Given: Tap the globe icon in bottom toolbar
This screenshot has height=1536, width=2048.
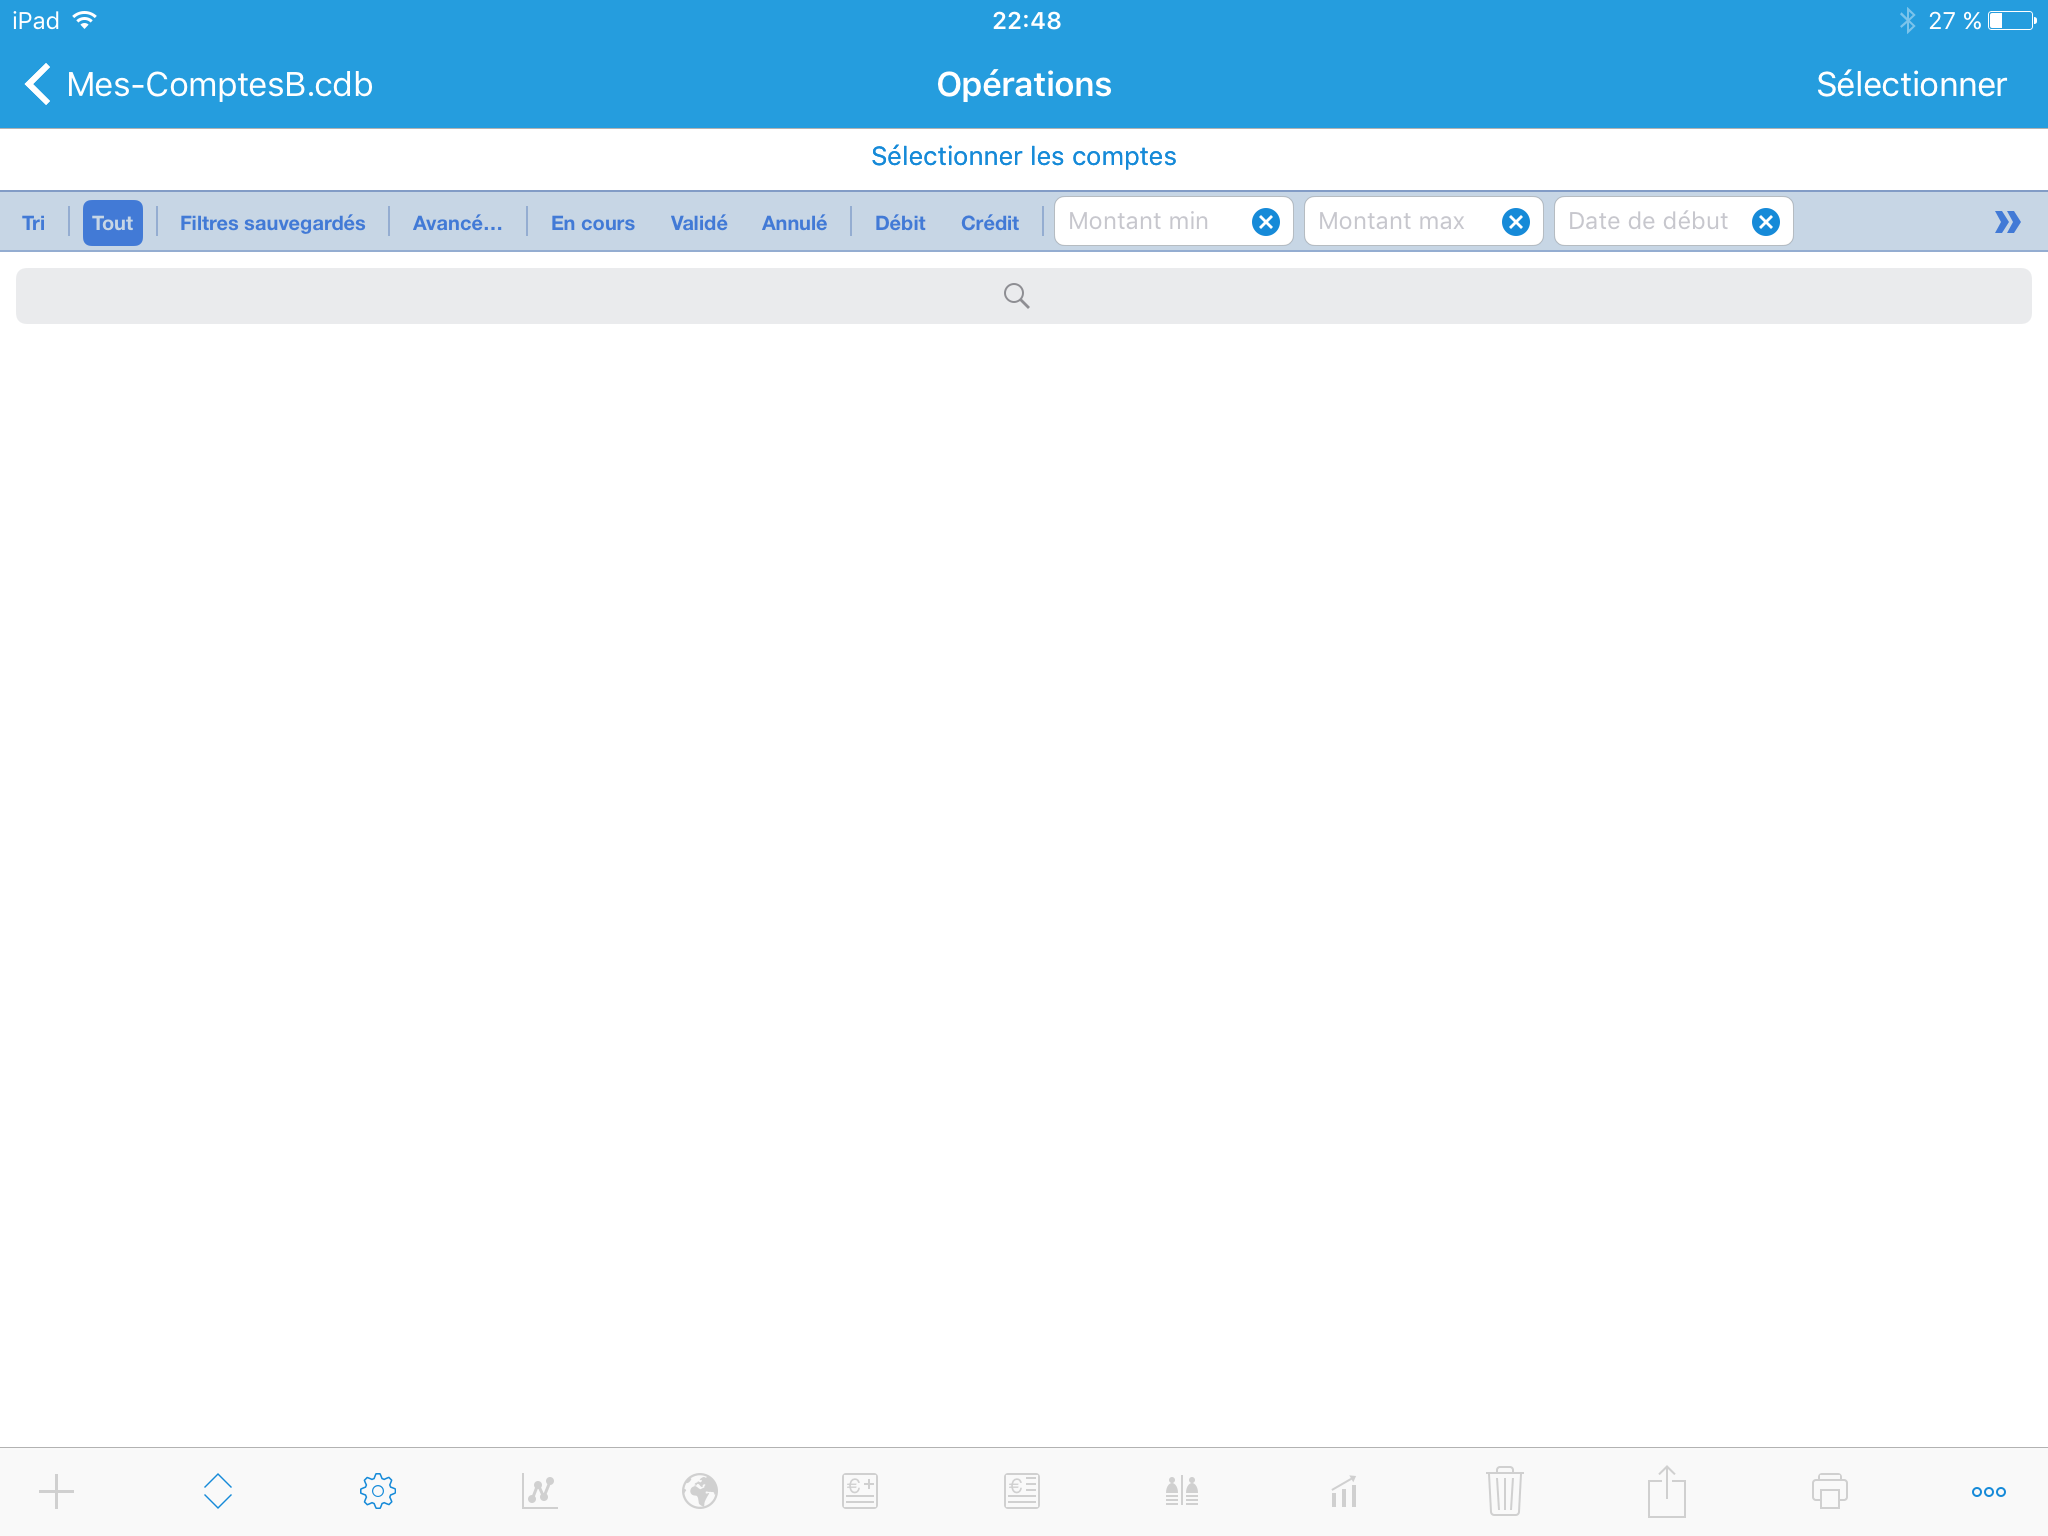Looking at the screenshot, I should 700,1491.
